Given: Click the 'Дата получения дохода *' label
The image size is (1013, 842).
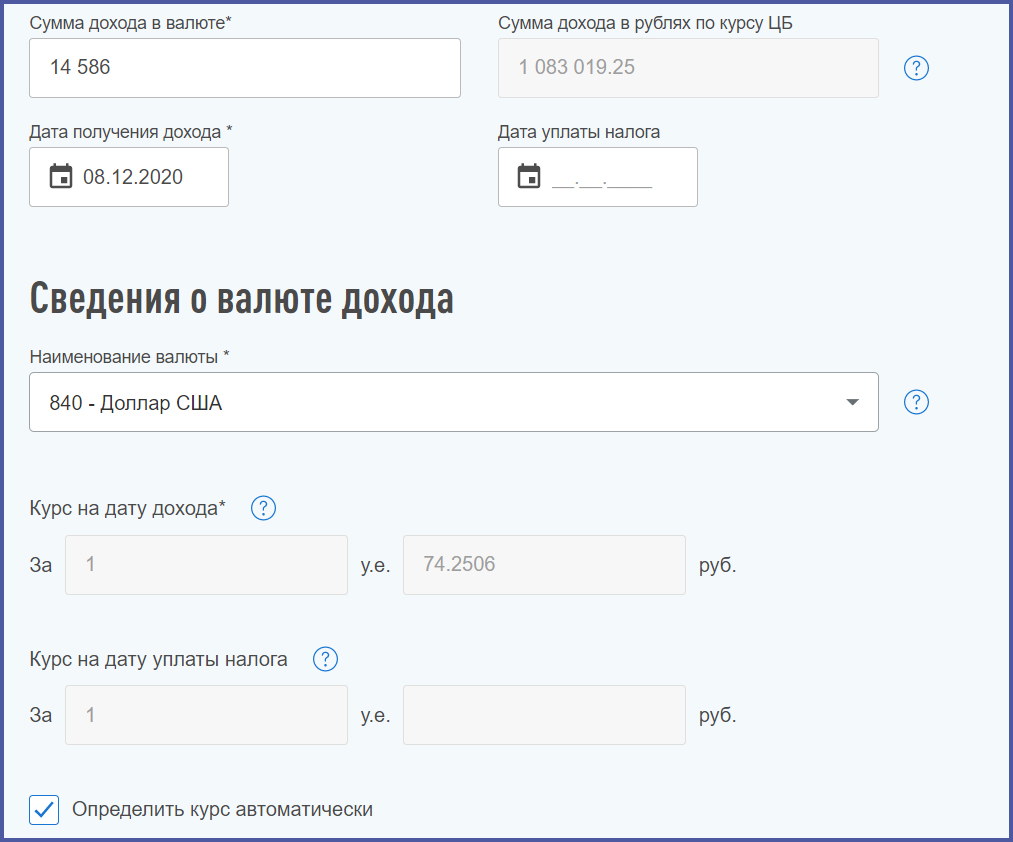Looking at the screenshot, I should 131,132.
